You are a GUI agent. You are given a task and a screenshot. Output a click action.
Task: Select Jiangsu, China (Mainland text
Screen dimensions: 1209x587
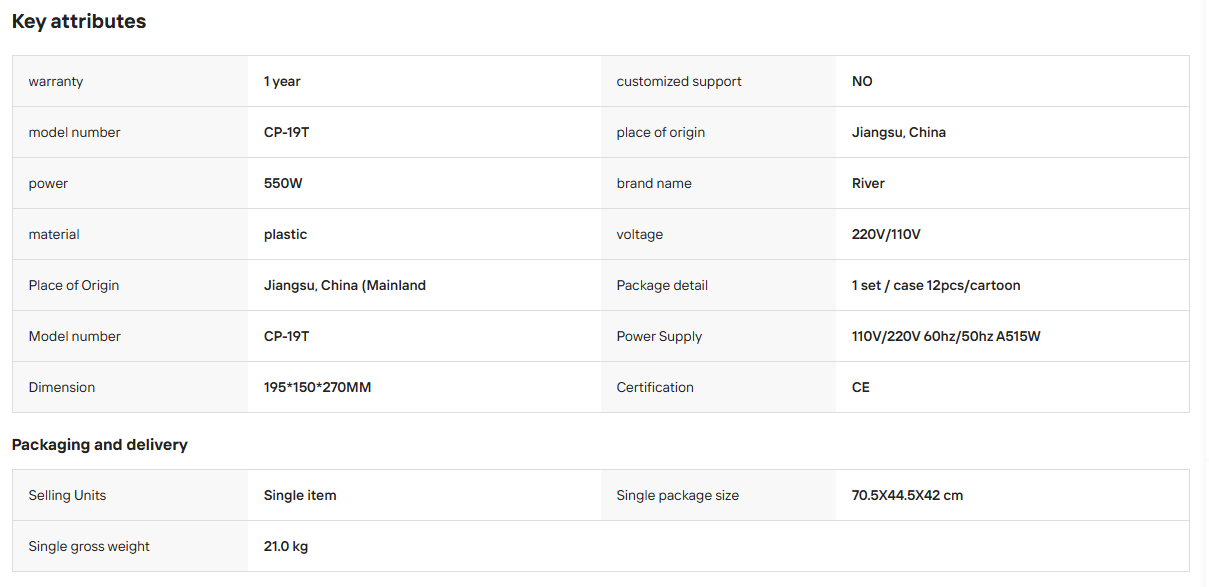pyautogui.click(x=345, y=285)
